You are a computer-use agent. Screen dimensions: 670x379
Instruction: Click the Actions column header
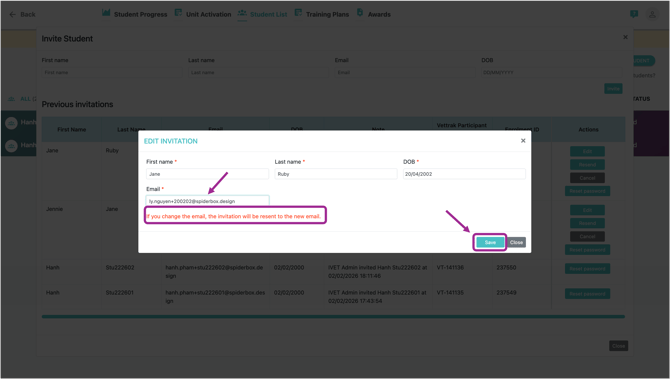[588, 129]
